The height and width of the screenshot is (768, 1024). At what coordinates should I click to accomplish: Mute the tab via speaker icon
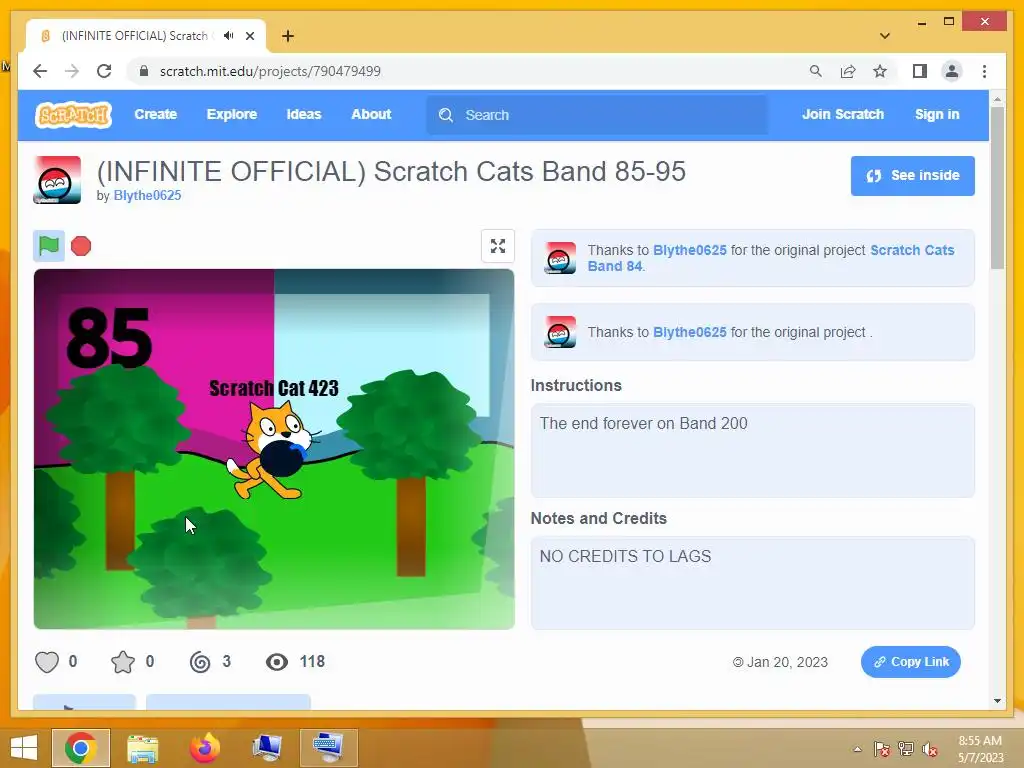pyautogui.click(x=229, y=36)
